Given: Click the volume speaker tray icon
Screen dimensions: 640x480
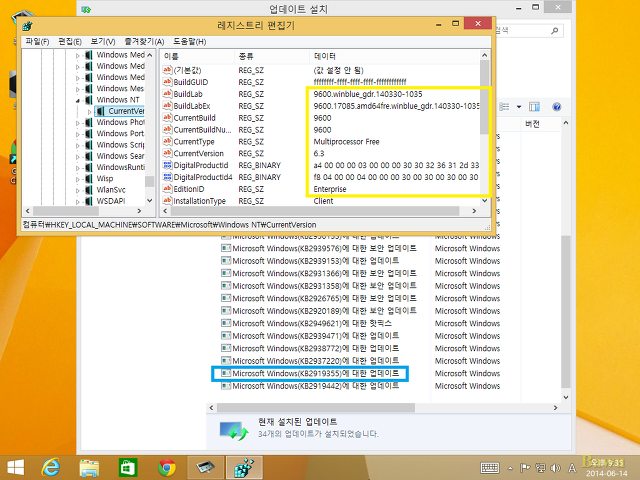Looking at the screenshot, I should click(555, 468).
